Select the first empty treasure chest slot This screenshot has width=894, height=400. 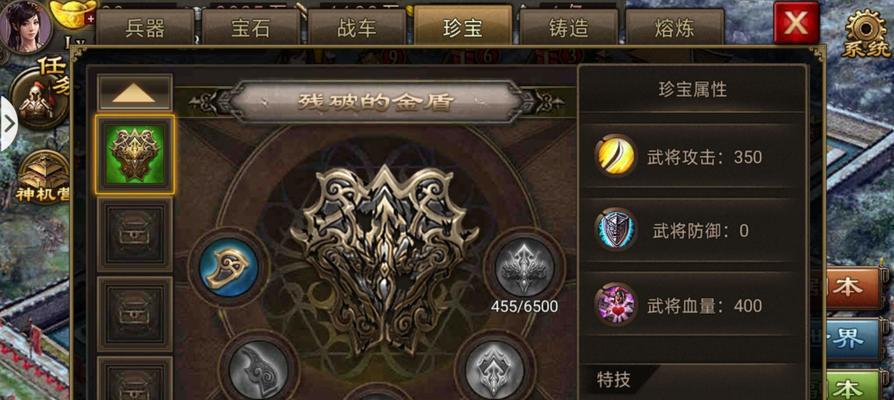[135, 234]
